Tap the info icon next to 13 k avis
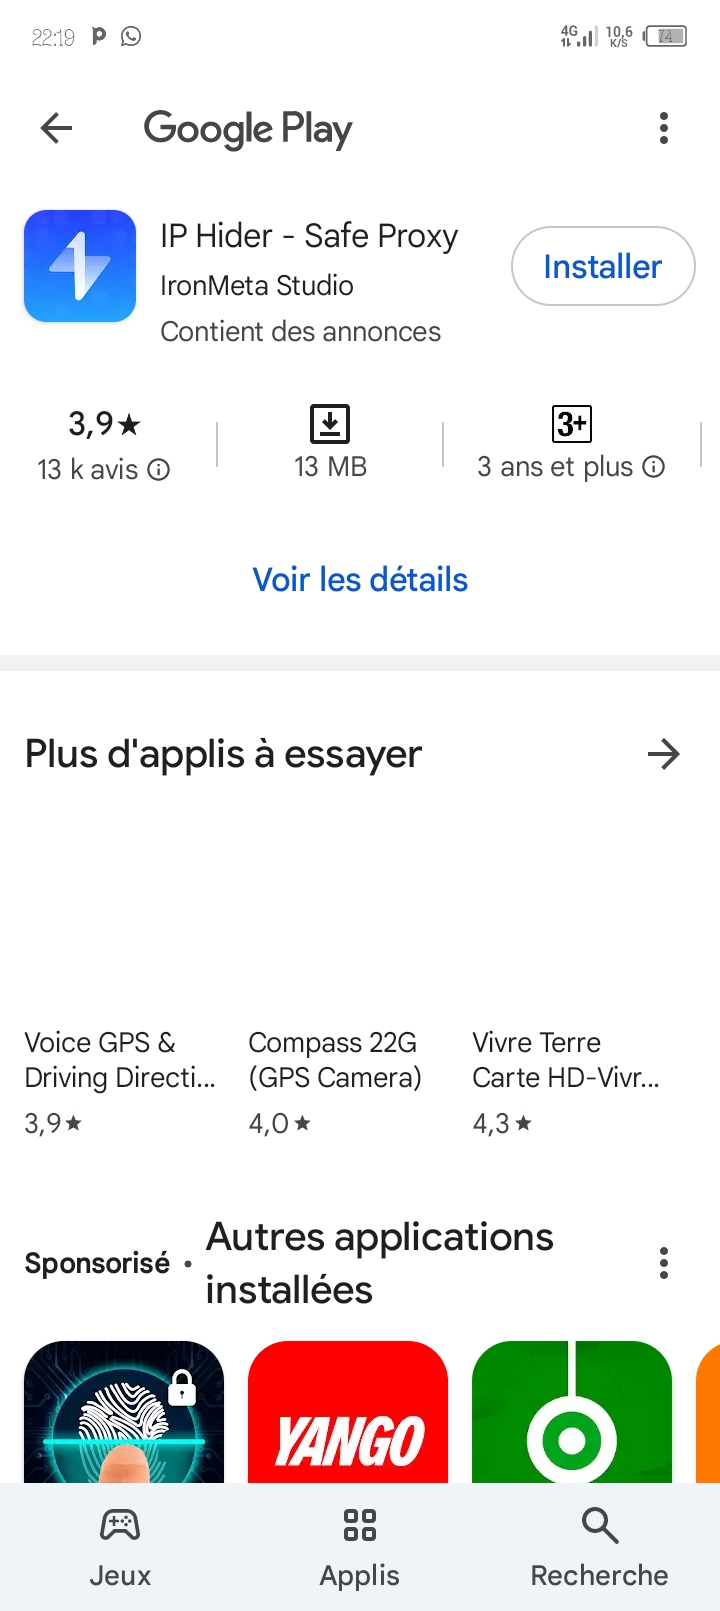The height and width of the screenshot is (1611, 720). point(159,469)
